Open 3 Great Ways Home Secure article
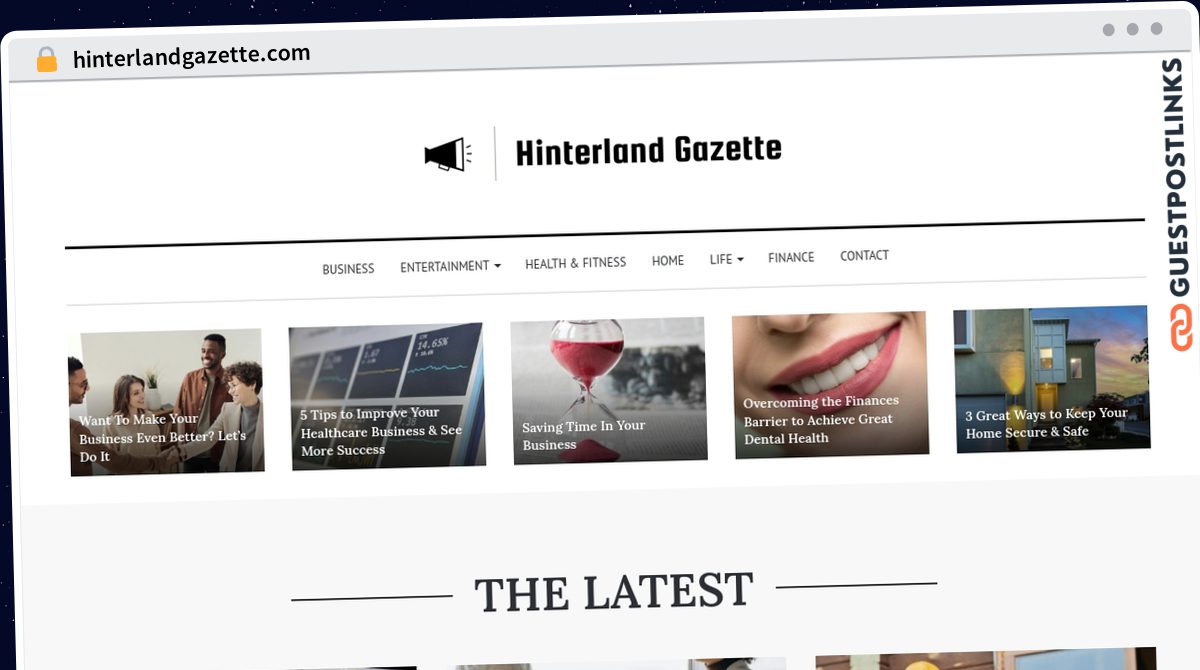This screenshot has height=670, width=1200. pyautogui.click(x=1051, y=379)
